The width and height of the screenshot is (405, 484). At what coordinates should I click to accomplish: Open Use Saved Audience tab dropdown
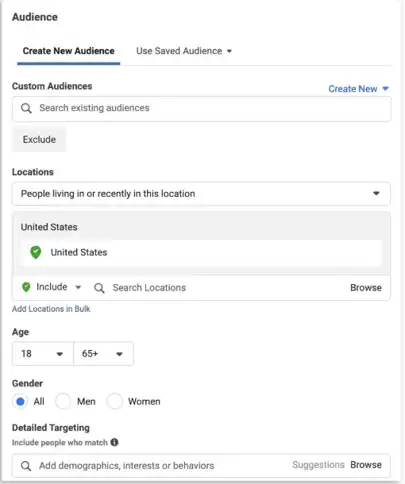[x=184, y=51]
